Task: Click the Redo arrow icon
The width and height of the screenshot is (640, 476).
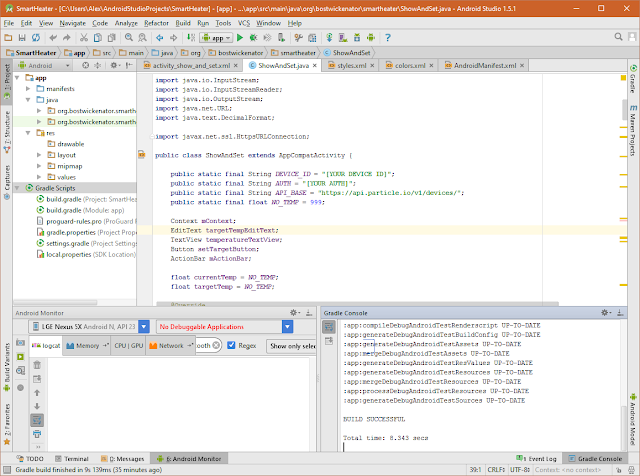Action: click(x=67, y=38)
